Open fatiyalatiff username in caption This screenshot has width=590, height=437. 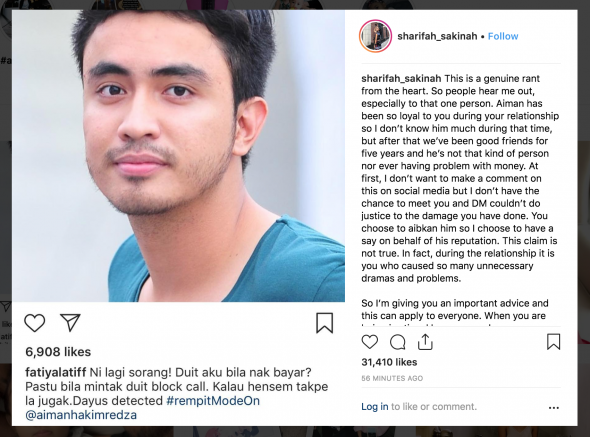click(x=56, y=372)
